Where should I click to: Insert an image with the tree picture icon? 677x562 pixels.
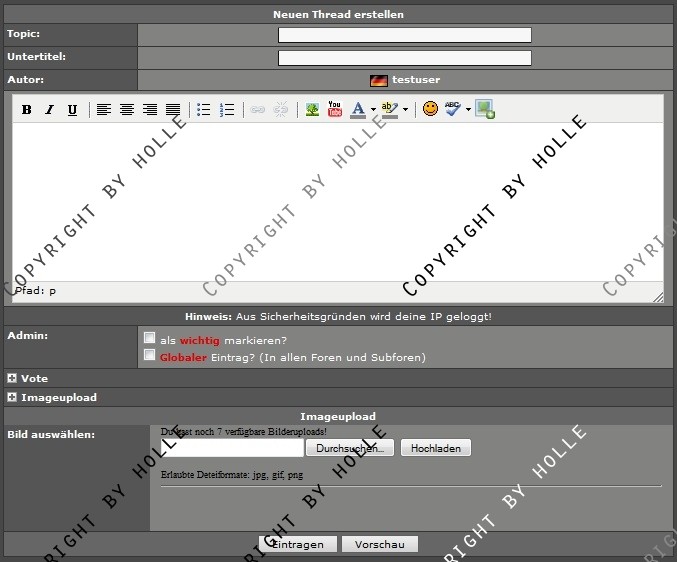click(x=312, y=110)
